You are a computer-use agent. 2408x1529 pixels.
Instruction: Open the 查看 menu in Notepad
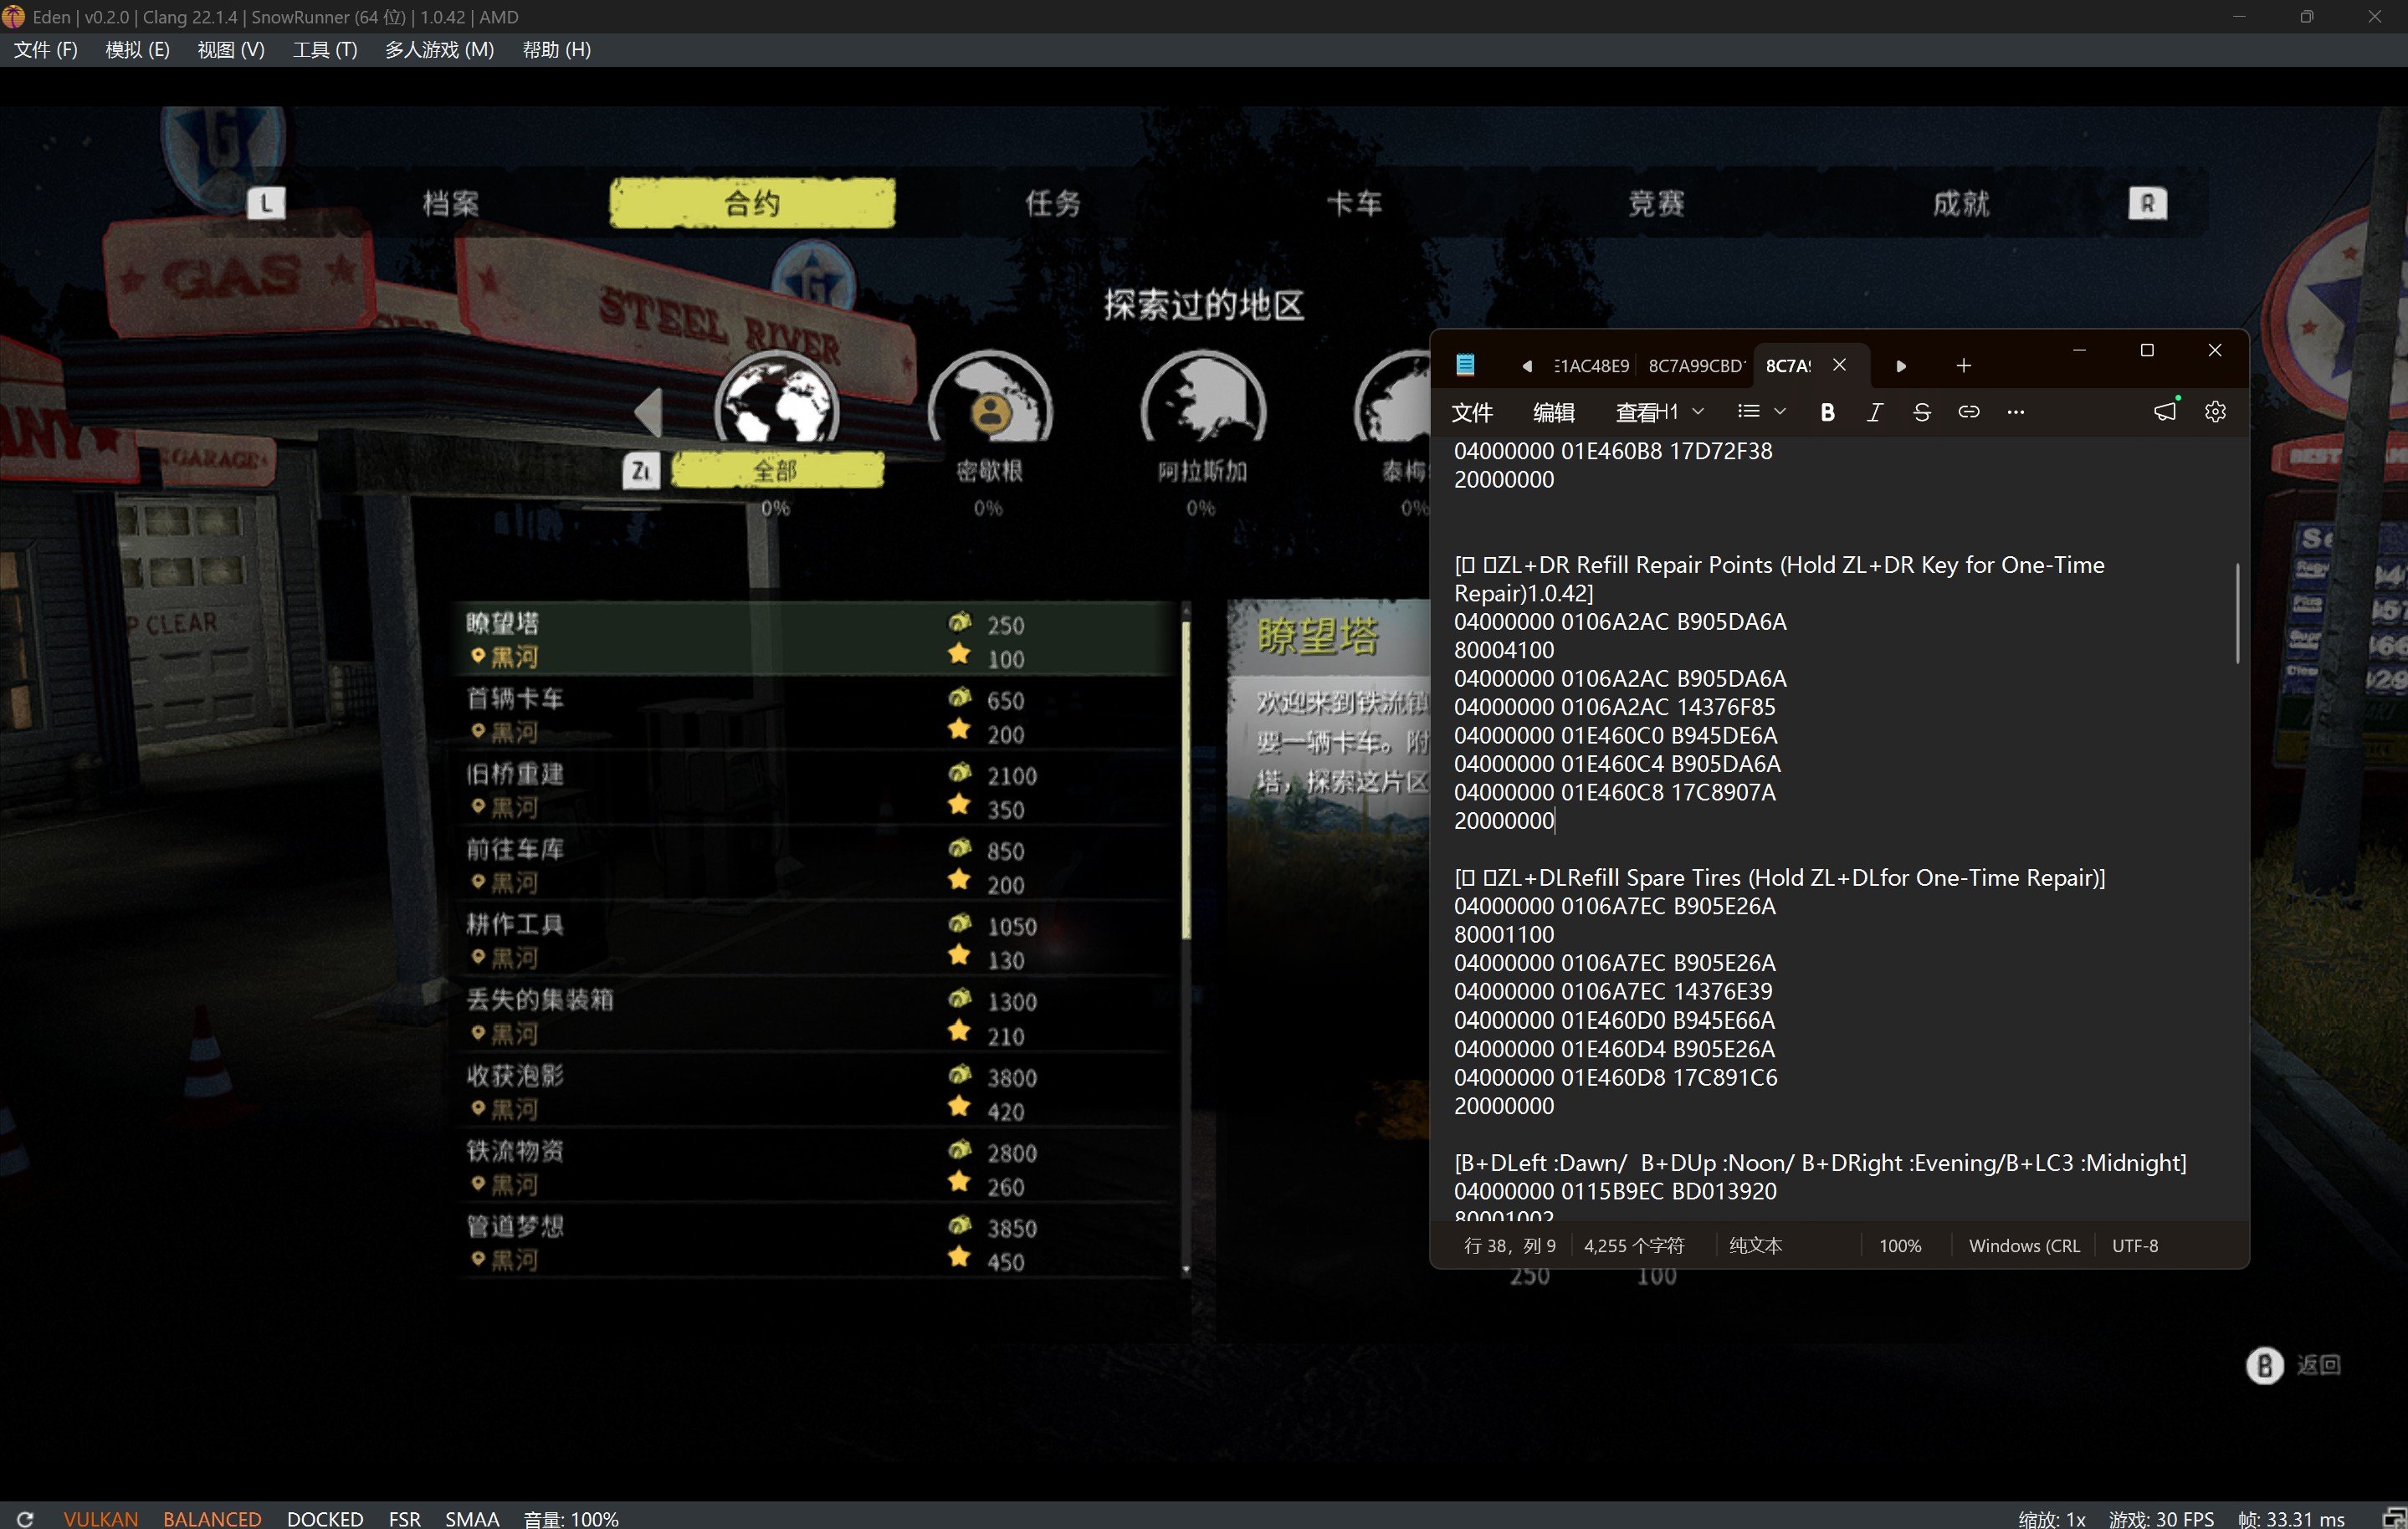(1637, 412)
